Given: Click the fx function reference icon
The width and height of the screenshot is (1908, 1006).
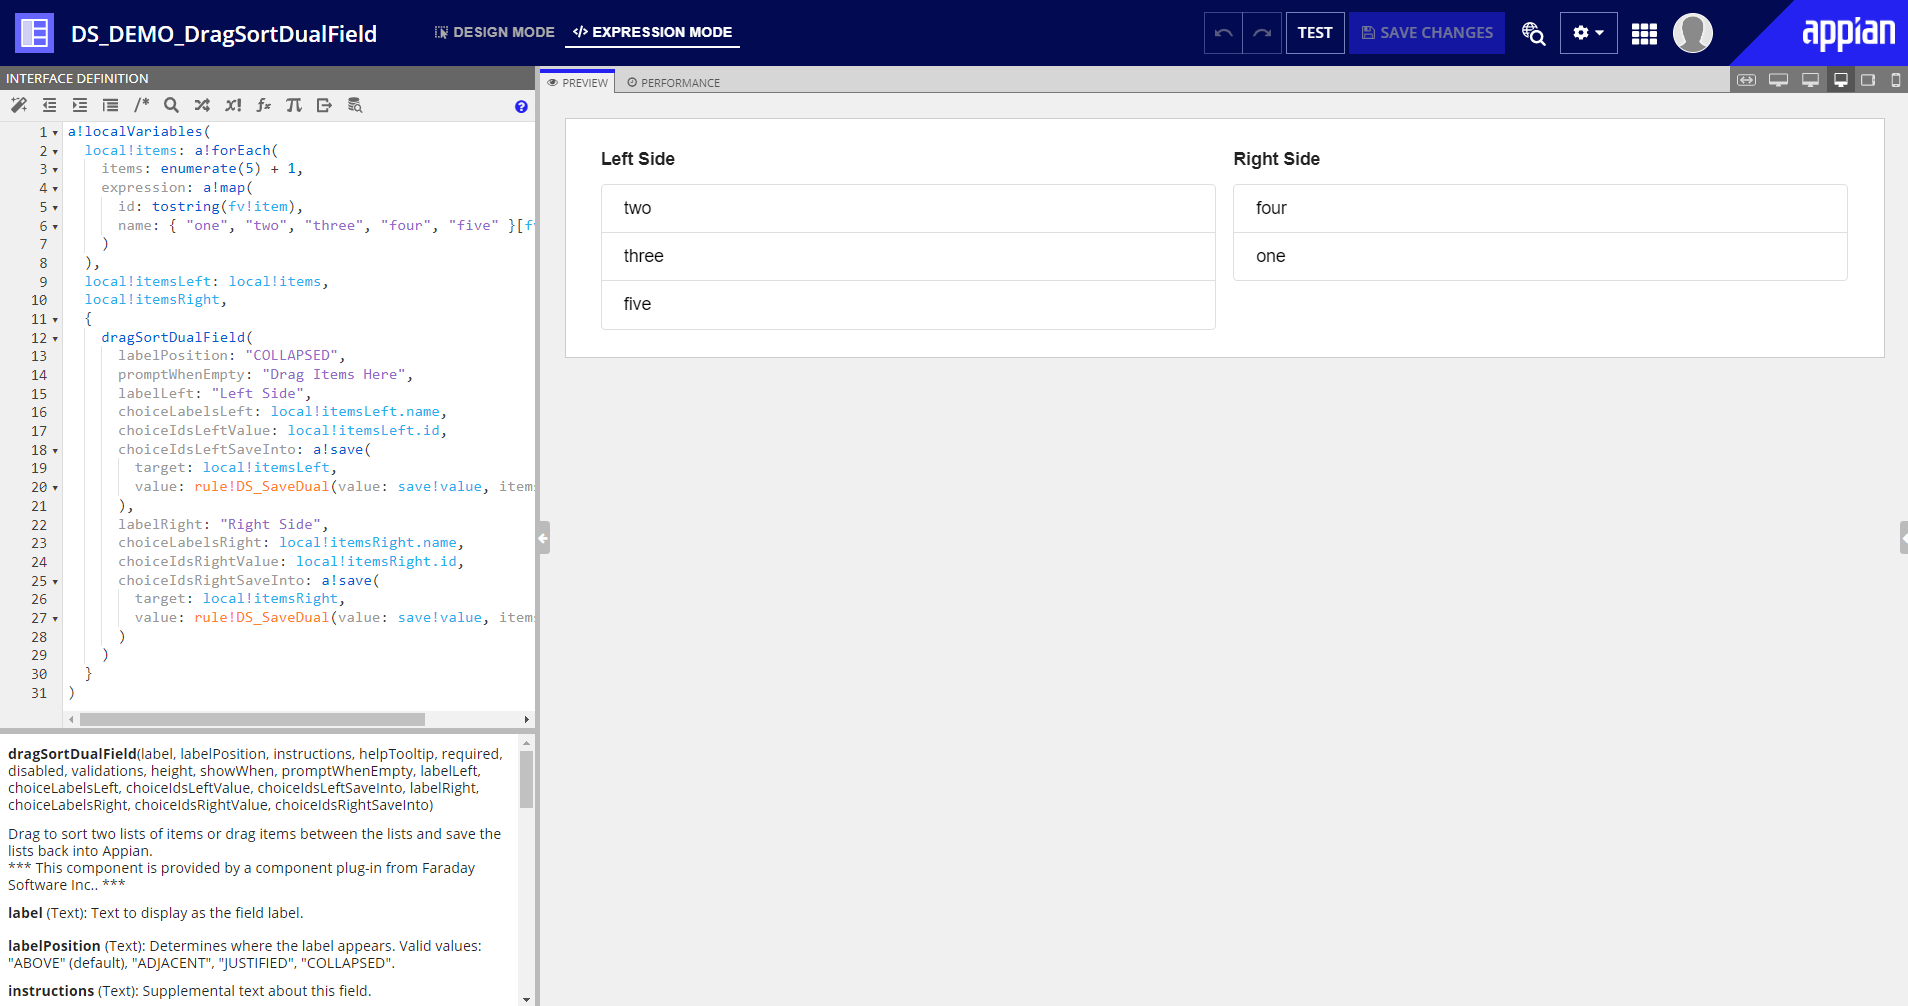Looking at the screenshot, I should 264,105.
